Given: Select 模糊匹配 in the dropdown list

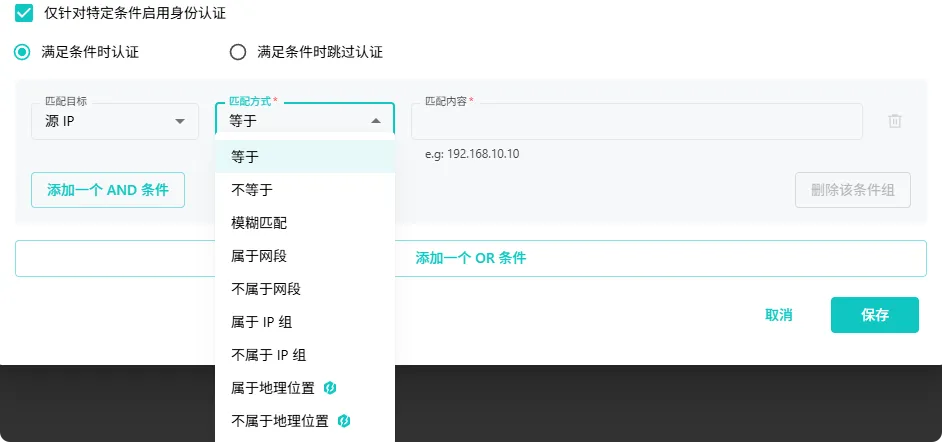Looking at the screenshot, I should 259,223.
